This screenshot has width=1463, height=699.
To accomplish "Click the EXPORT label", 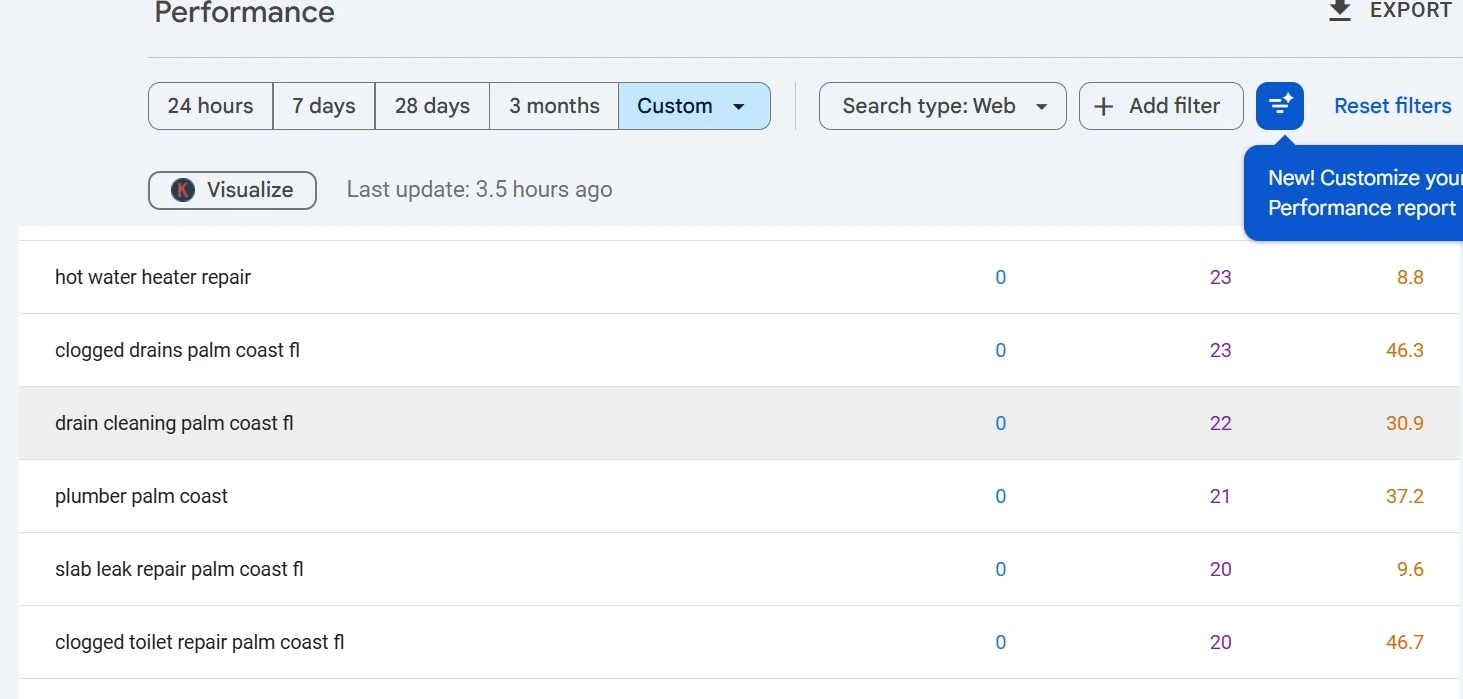I will pyautogui.click(x=1411, y=10).
